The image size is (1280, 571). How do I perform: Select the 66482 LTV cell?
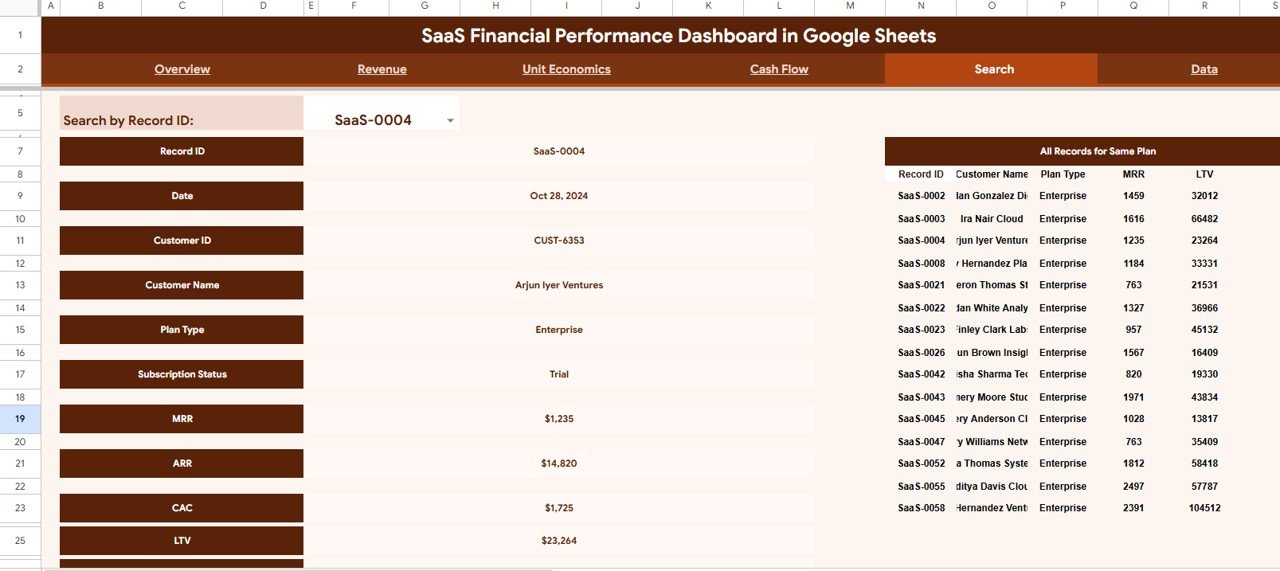1204,219
